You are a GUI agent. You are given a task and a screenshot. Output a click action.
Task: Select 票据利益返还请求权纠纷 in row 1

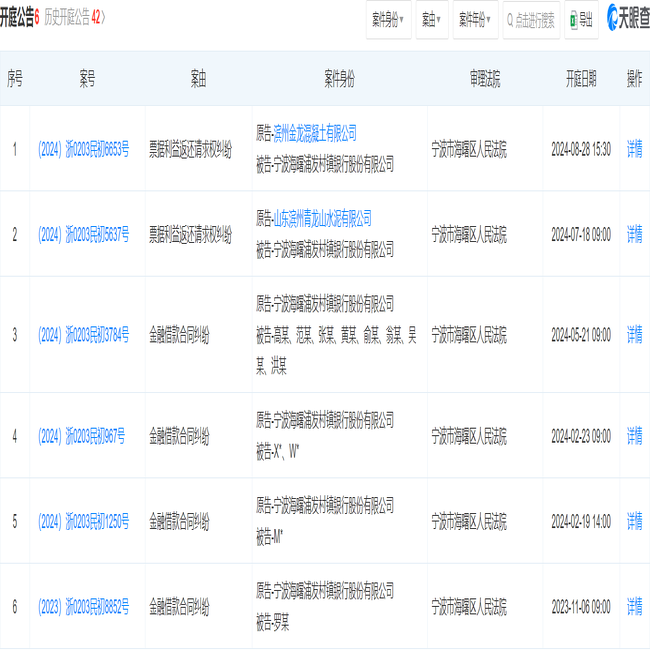pyautogui.click(x=190, y=149)
